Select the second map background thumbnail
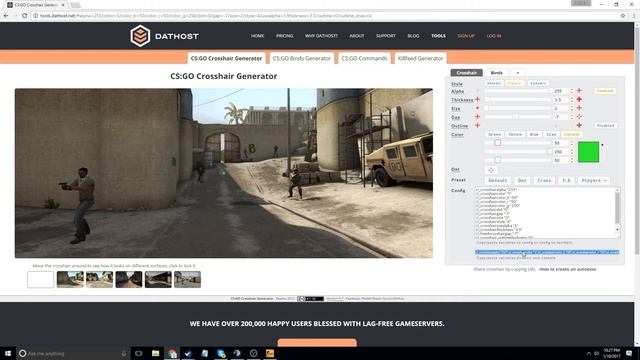Viewport: 640px width, 360px height. [99, 280]
